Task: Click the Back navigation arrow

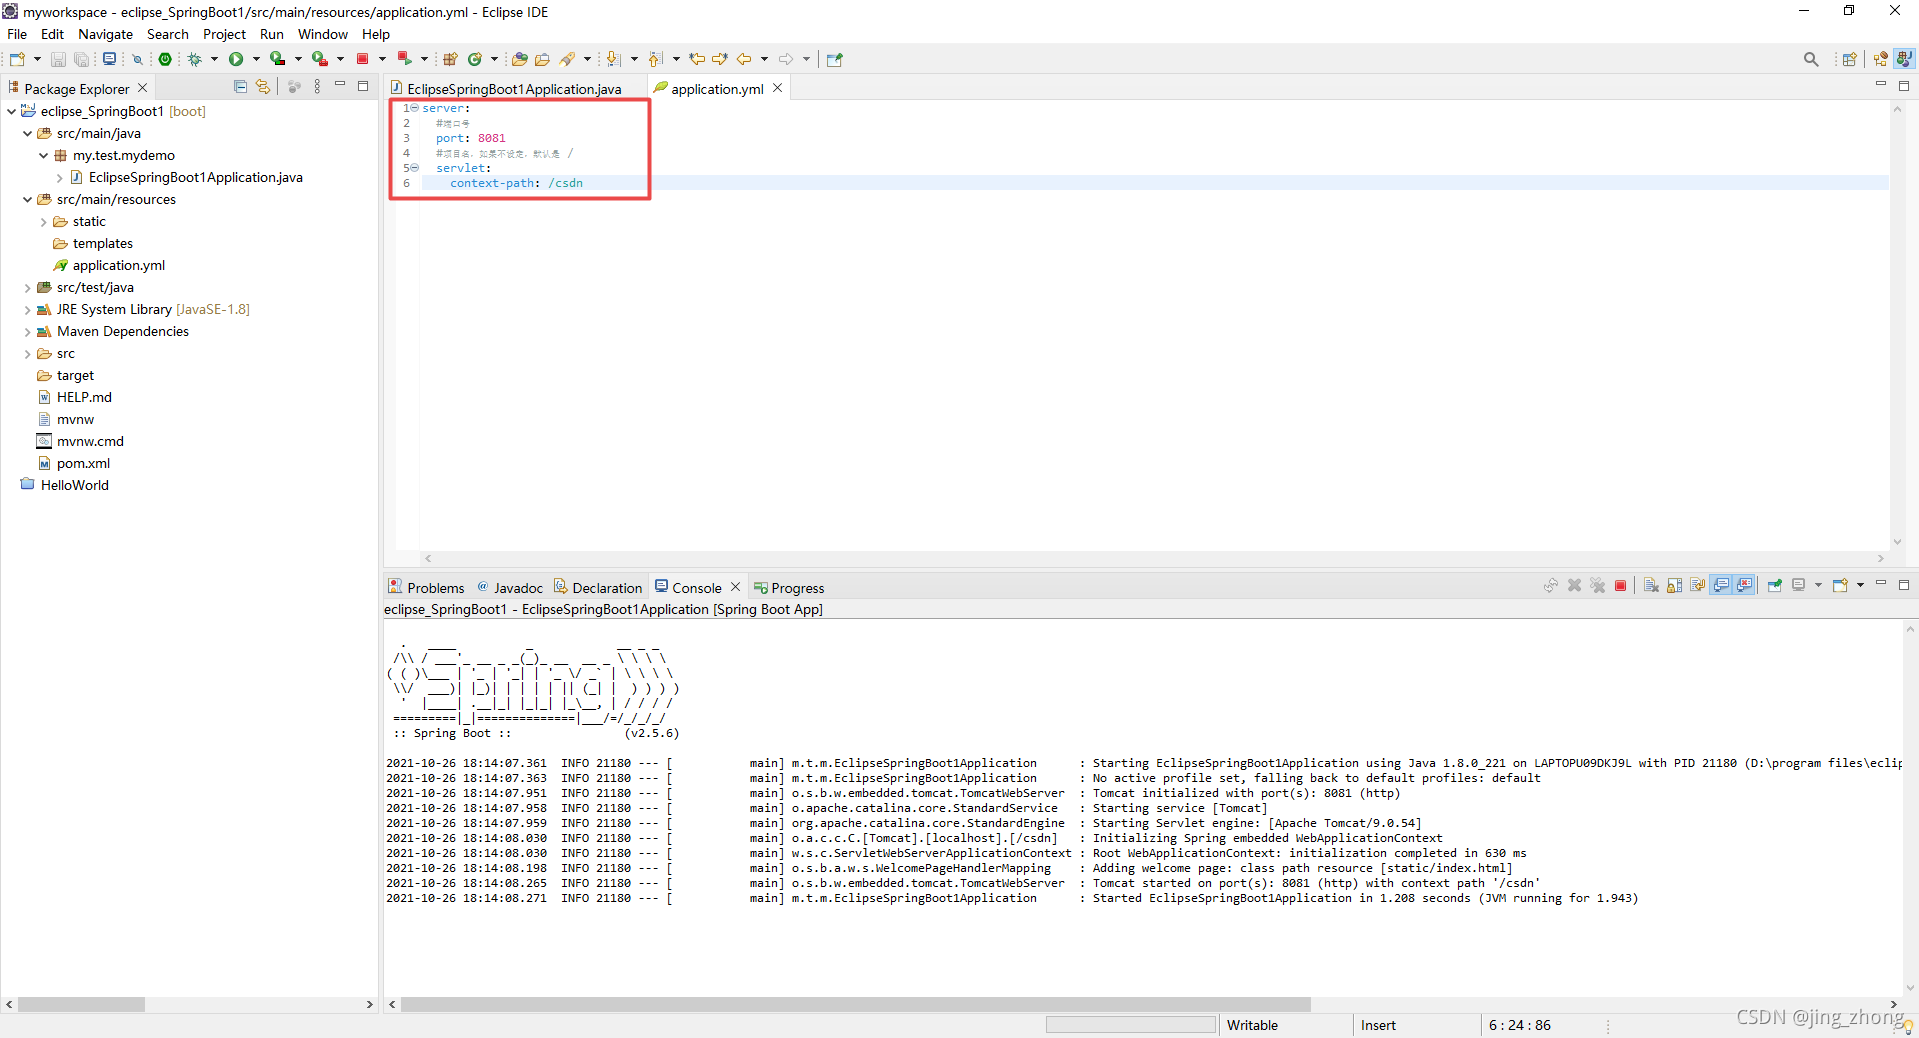Action: pos(744,59)
